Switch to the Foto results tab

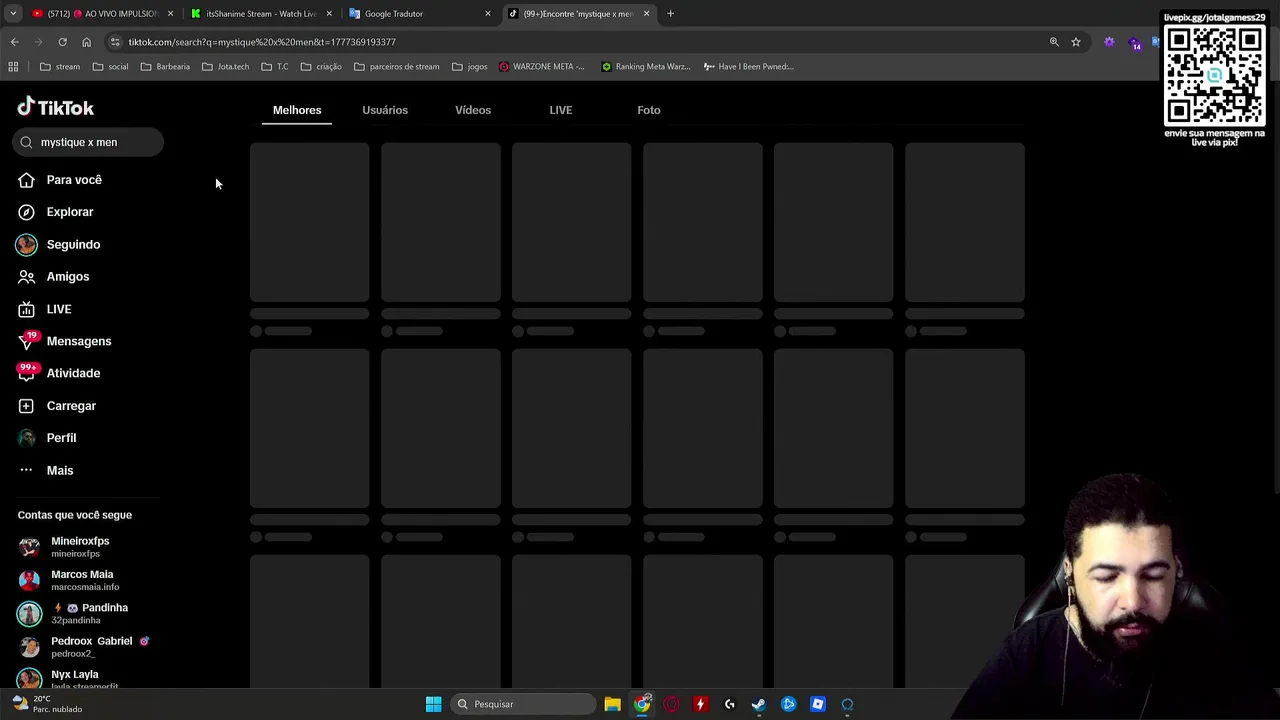coord(649,110)
